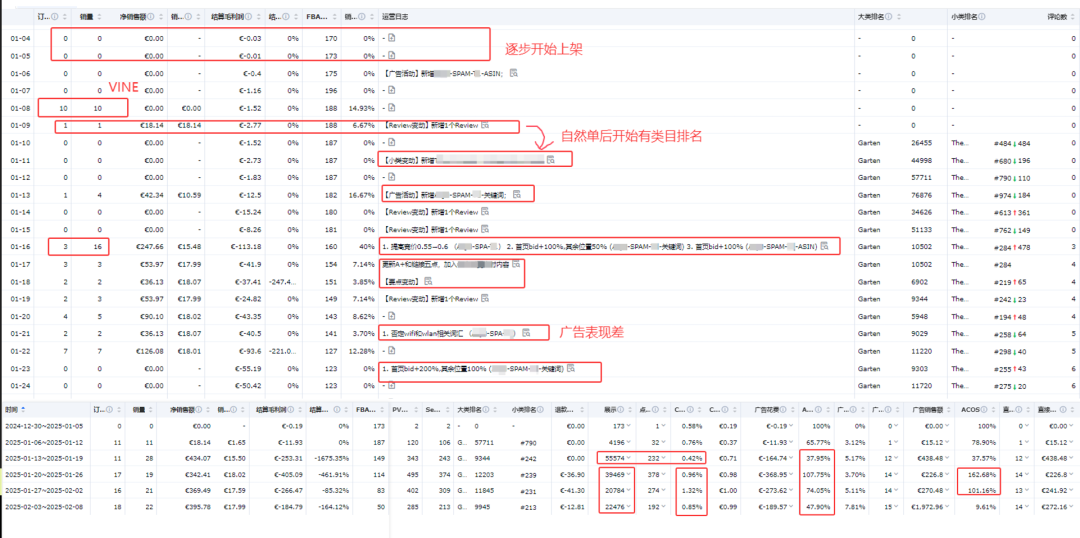Click the 运营日志 column header
The height and width of the screenshot is (538, 1080).
[x=393, y=16]
